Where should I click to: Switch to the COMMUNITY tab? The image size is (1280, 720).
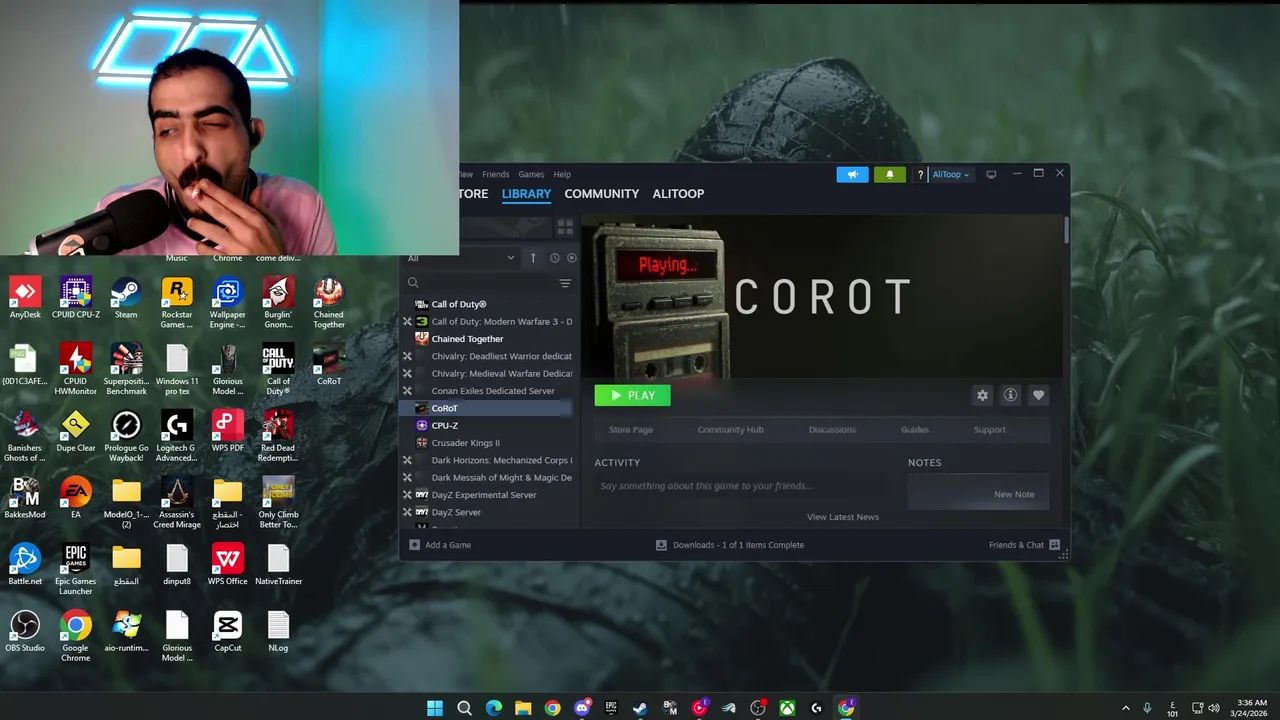coord(601,194)
